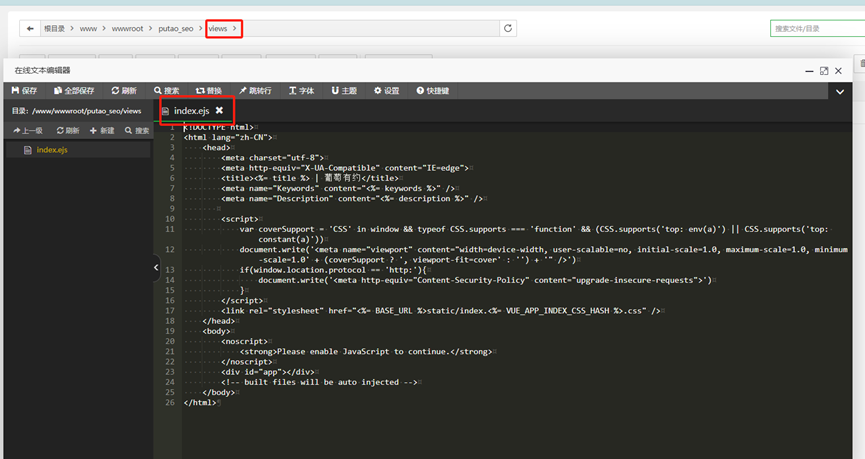Viewport: 865px width, 459px height.
Task: Click the '</html>' closing tag line
Action: coord(200,403)
